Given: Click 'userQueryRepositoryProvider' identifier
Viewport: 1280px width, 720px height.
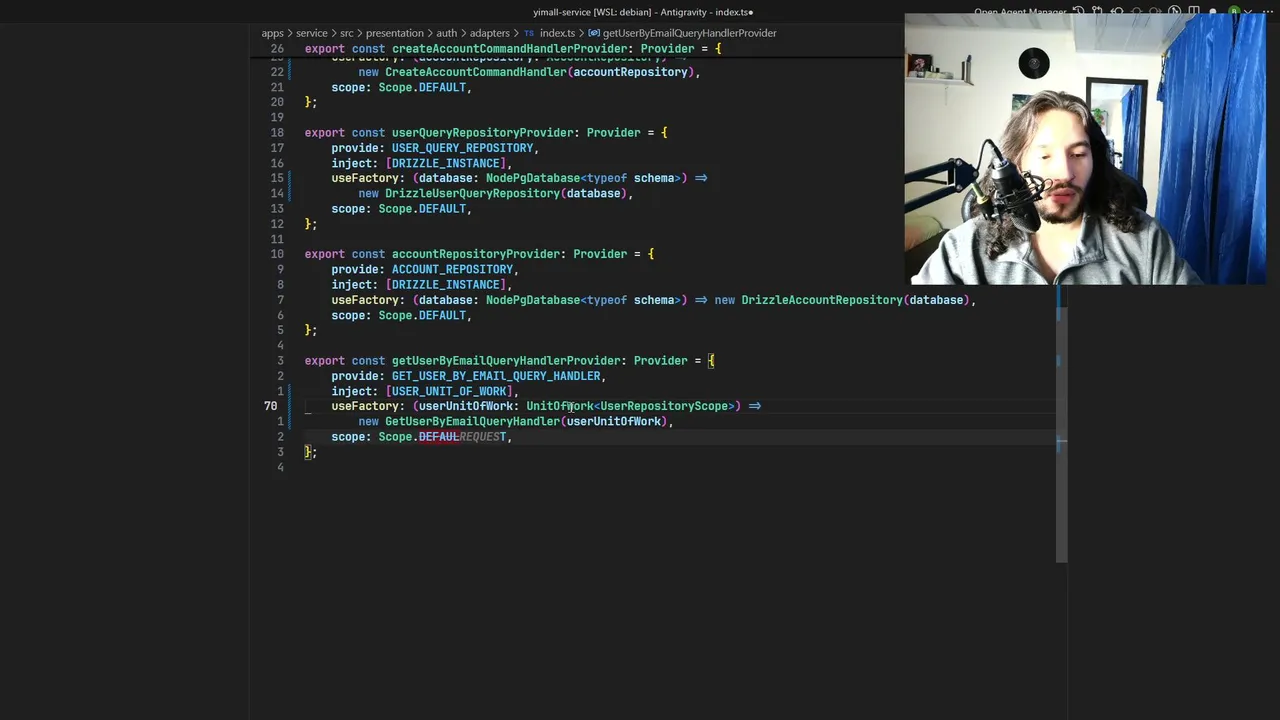Looking at the screenshot, I should [482, 132].
